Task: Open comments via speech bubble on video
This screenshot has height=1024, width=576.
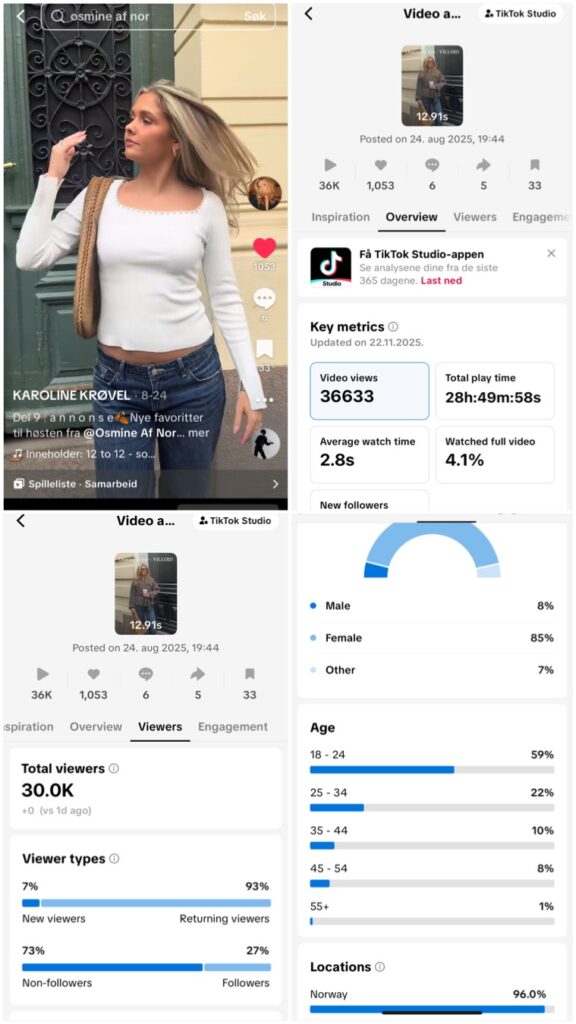Action: (x=264, y=299)
